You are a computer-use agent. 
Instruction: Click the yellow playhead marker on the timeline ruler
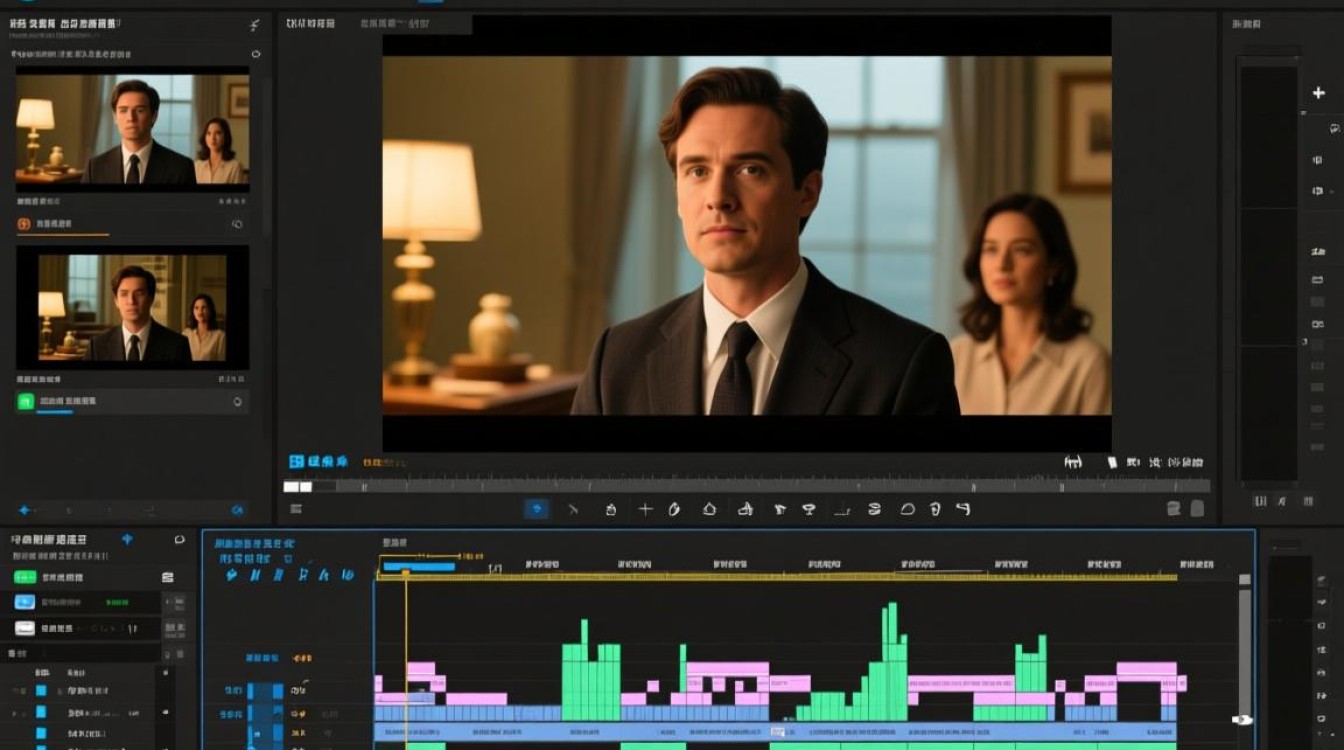405,573
